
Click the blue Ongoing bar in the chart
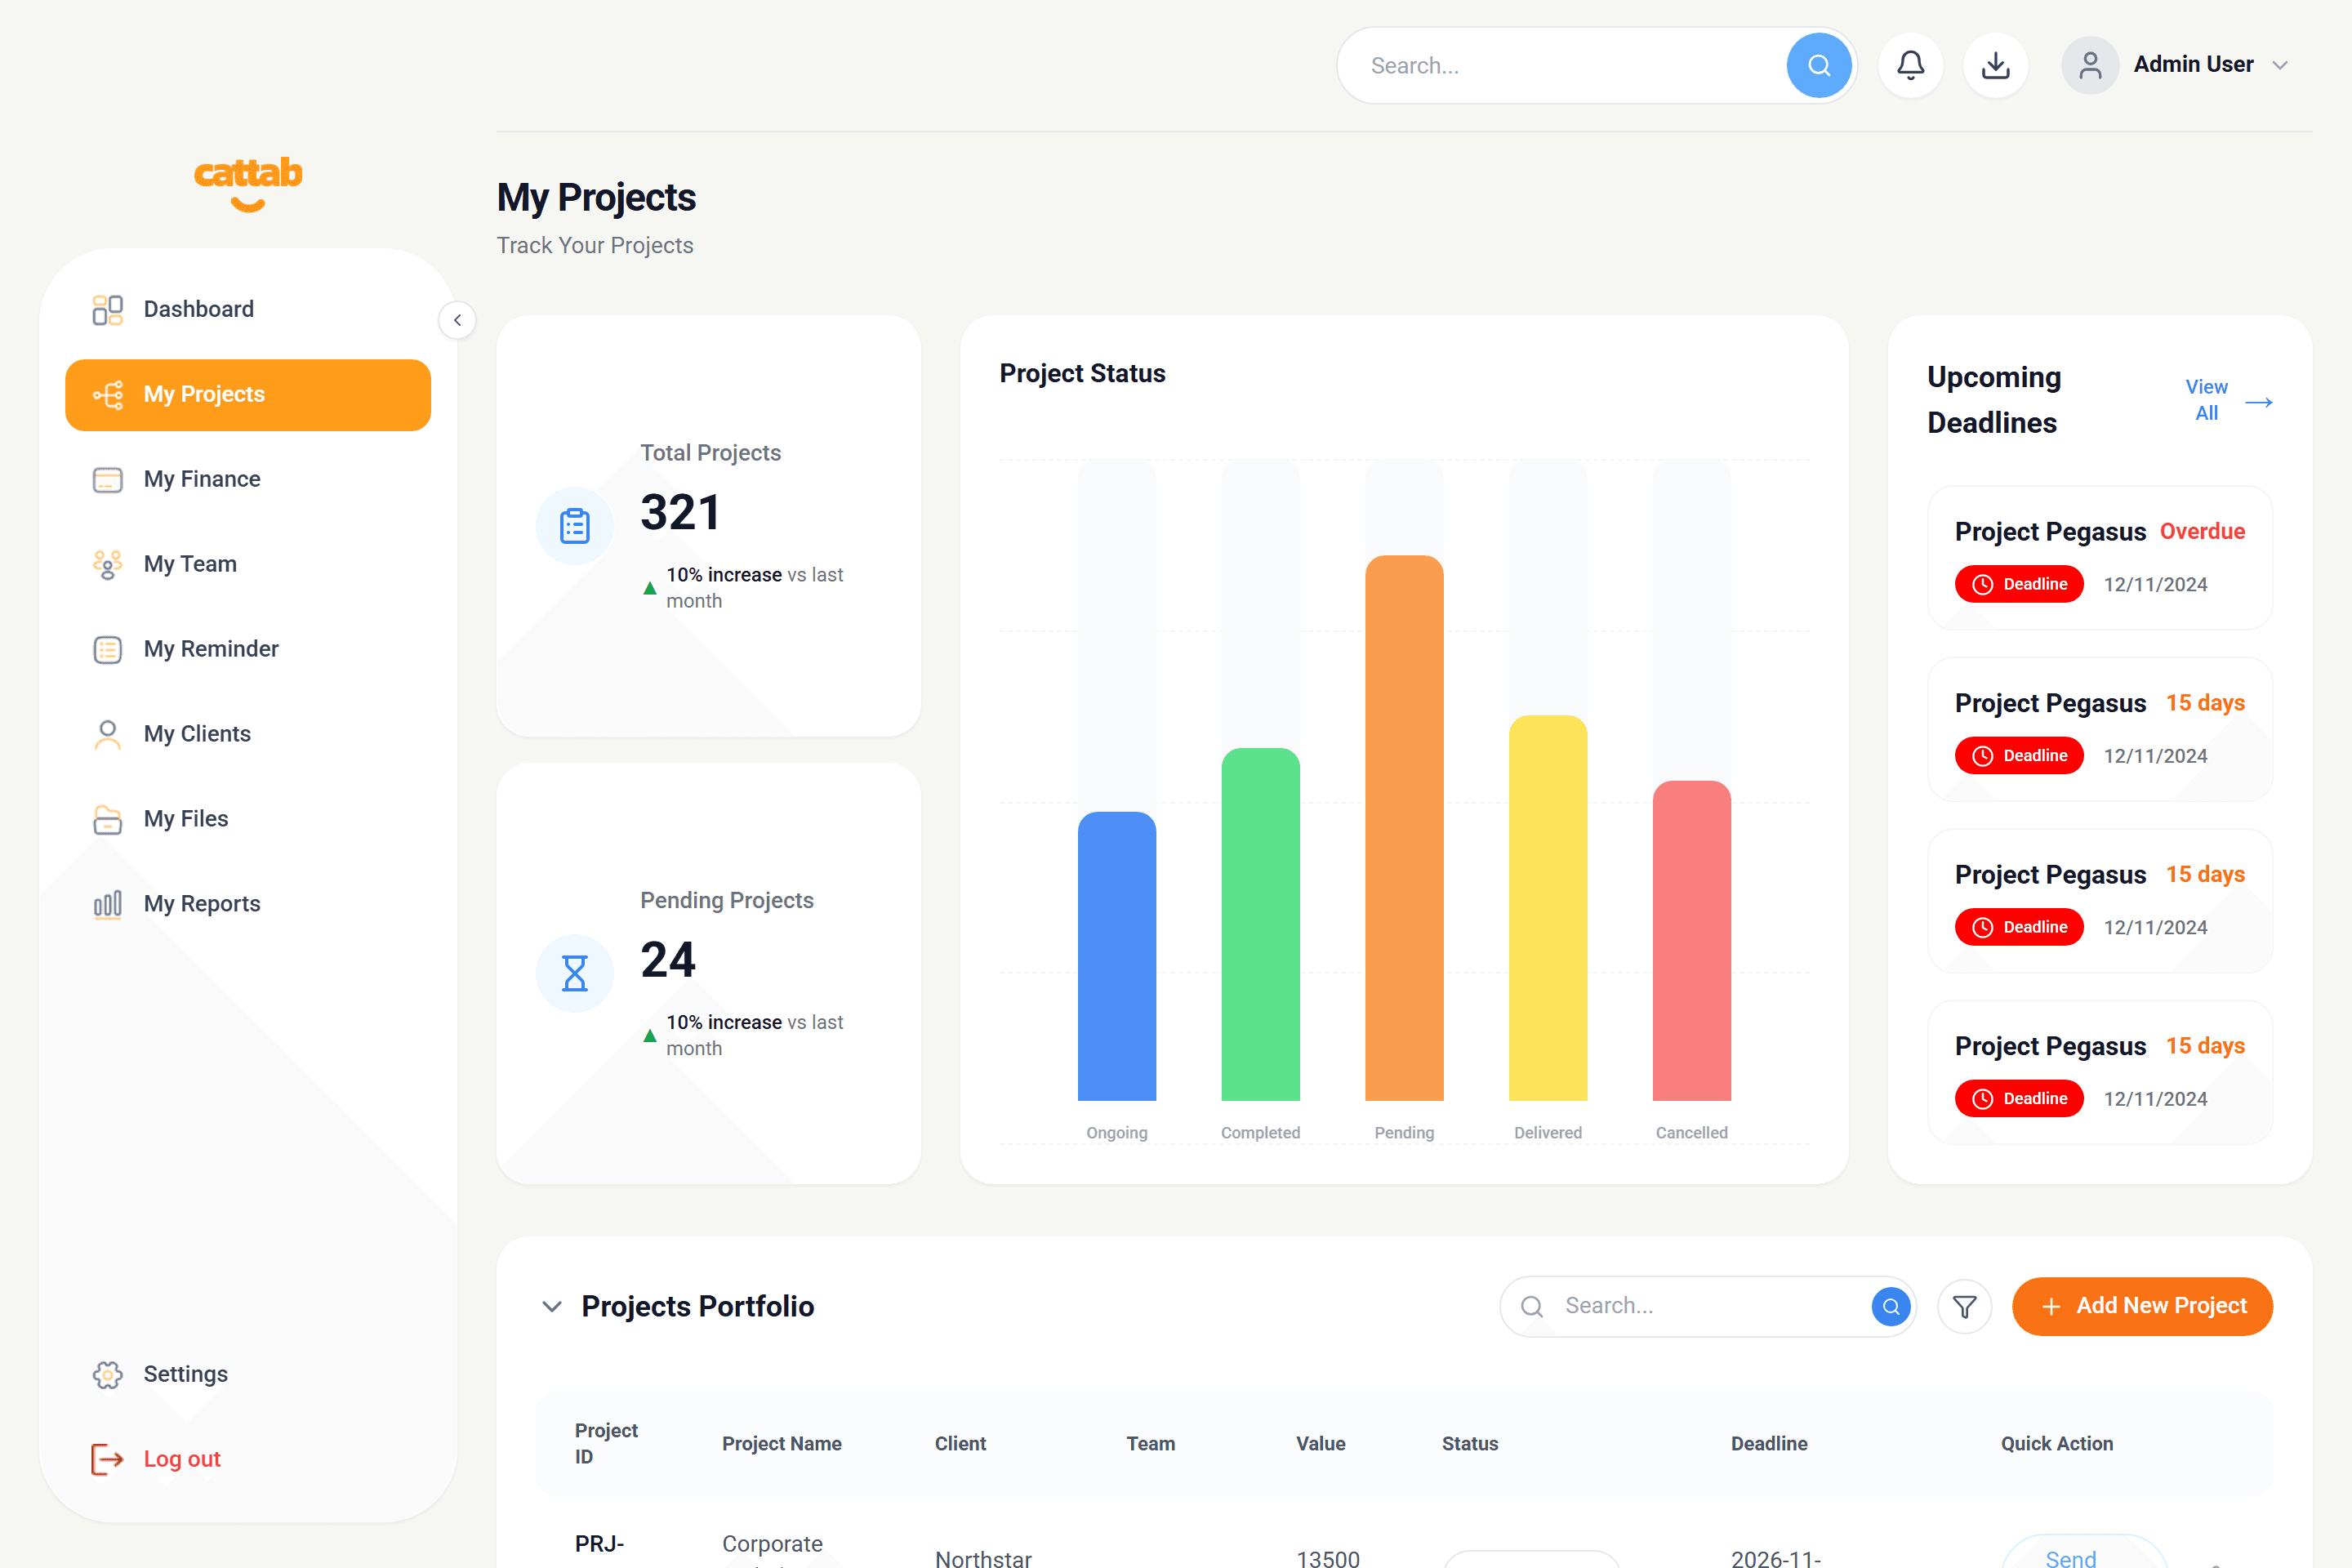pos(1117,956)
